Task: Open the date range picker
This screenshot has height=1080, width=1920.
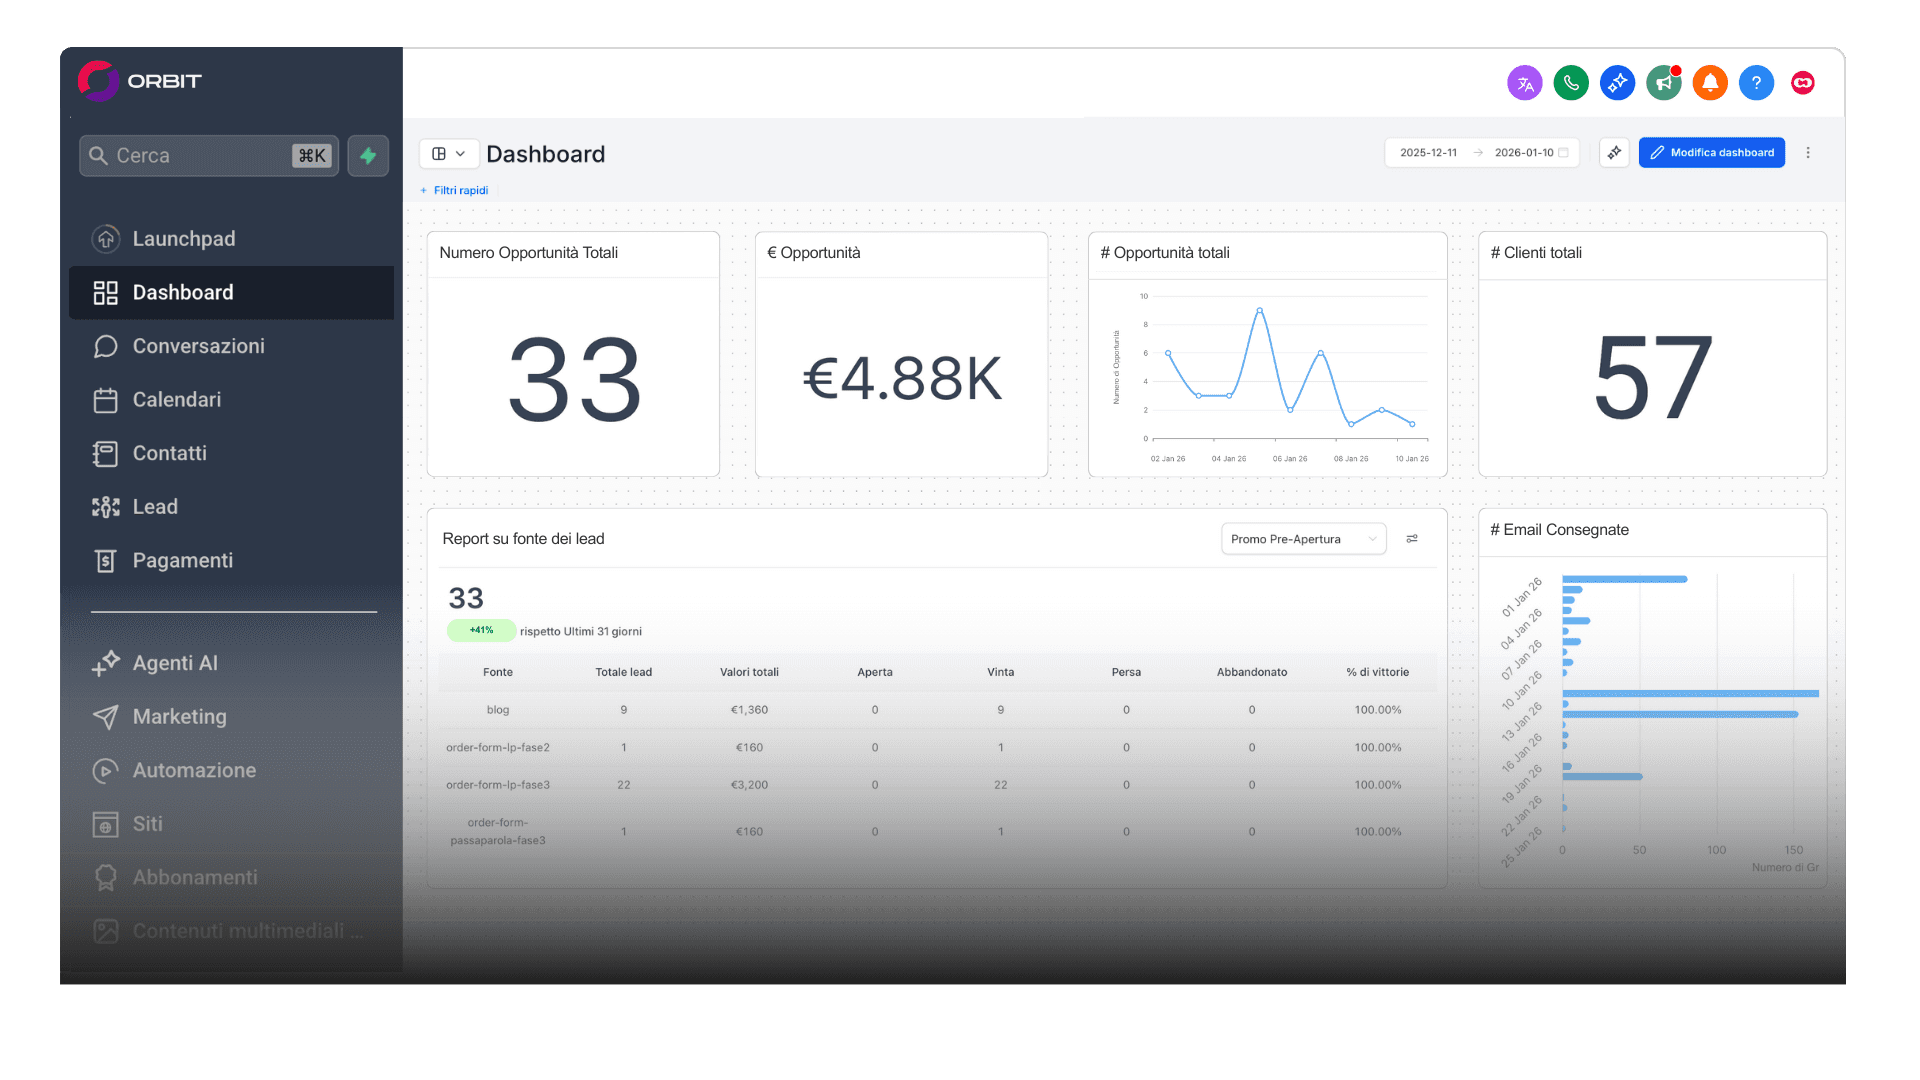Action: coord(1481,153)
